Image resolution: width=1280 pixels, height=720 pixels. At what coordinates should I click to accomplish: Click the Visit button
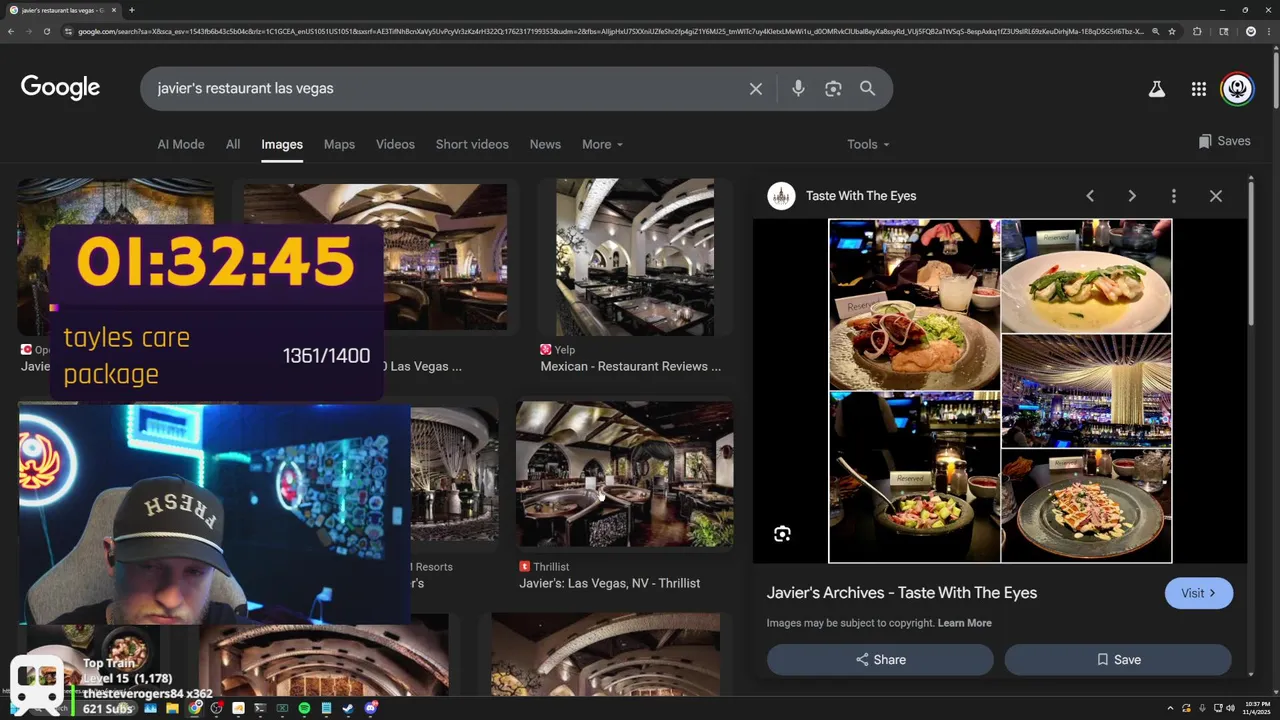tap(1199, 593)
